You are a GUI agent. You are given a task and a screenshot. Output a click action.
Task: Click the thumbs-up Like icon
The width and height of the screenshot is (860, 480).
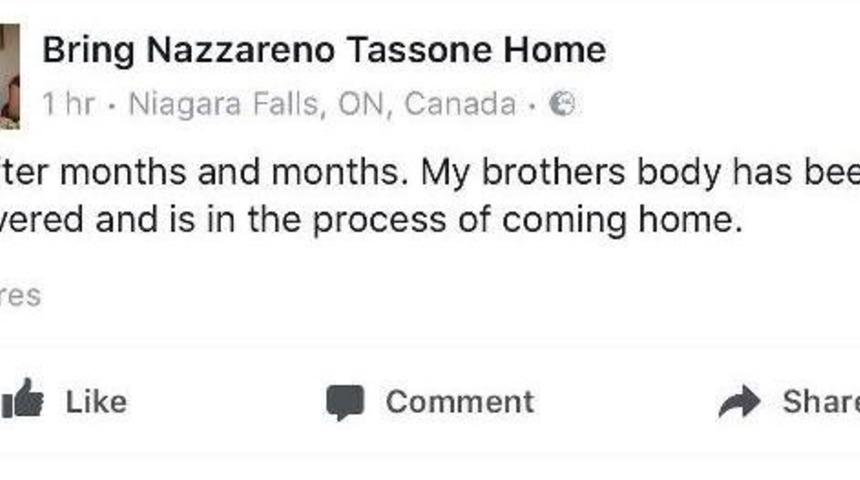[x=22, y=400]
